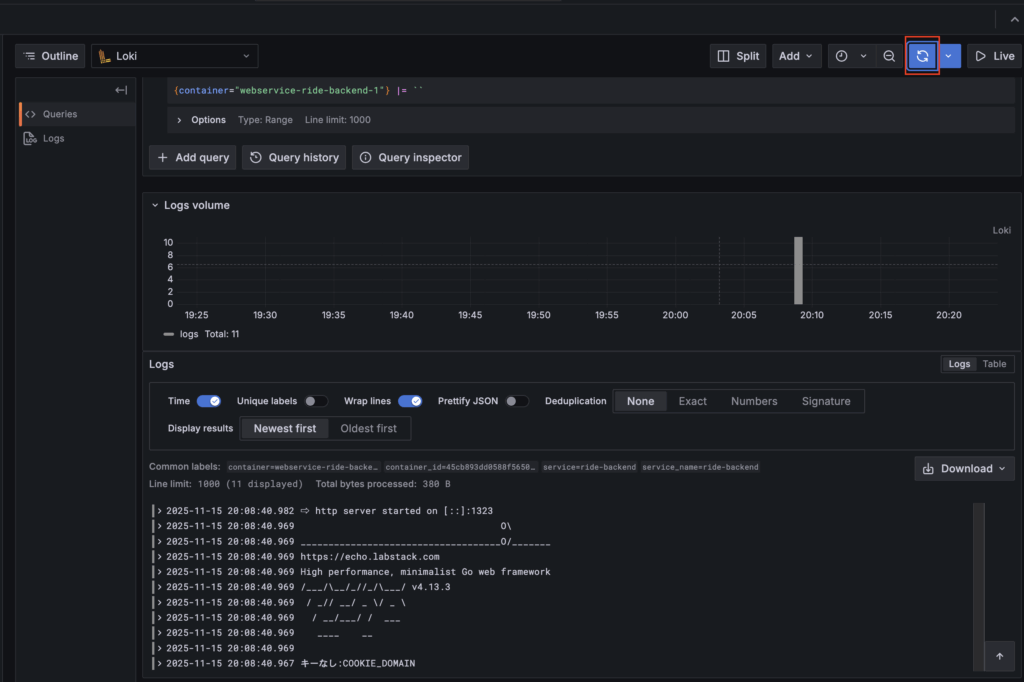This screenshot has width=1024, height=682.
Task: Open the time picker clock icon
Action: pos(841,56)
